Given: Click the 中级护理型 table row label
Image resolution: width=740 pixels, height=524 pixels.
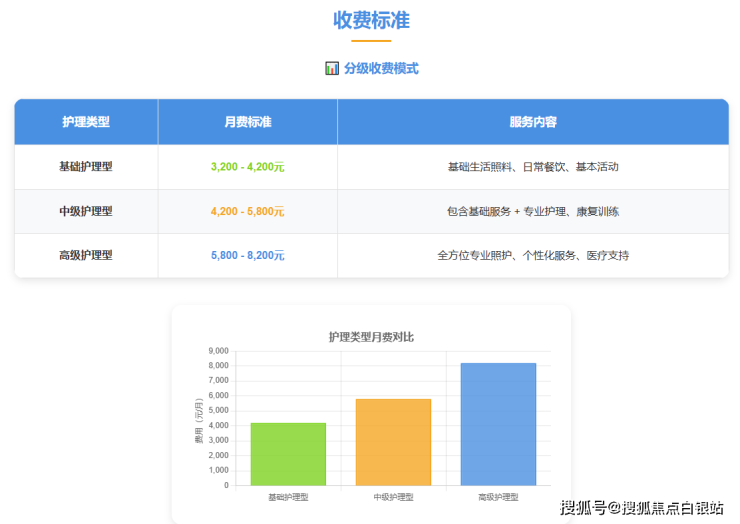Looking at the screenshot, I should point(86,211).
